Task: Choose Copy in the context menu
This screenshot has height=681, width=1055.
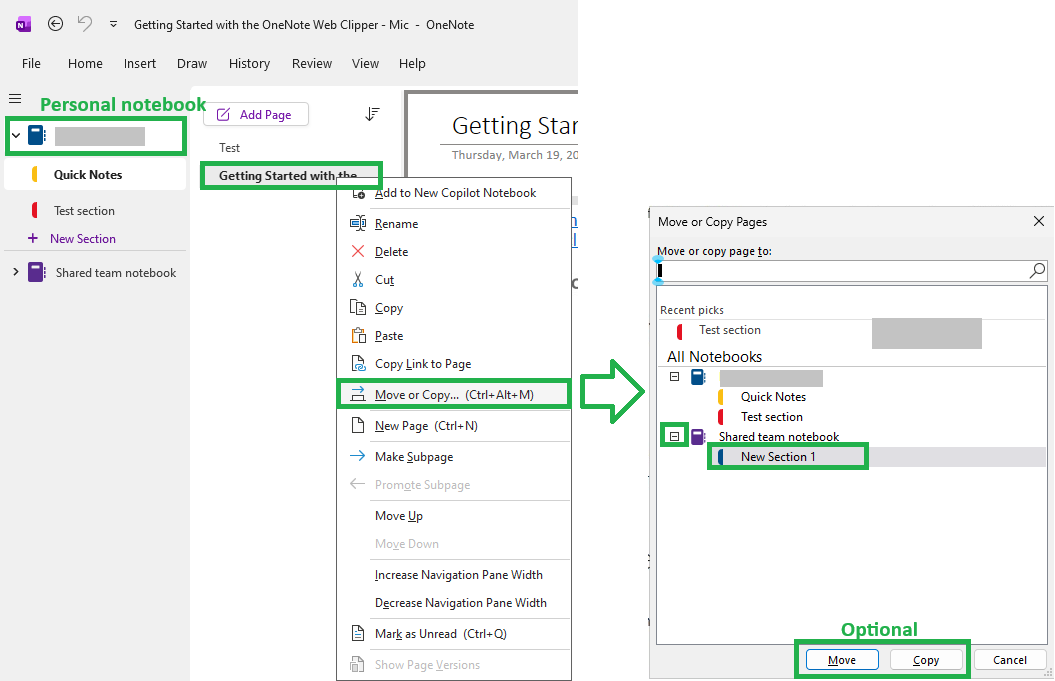Action: point(454,308)
